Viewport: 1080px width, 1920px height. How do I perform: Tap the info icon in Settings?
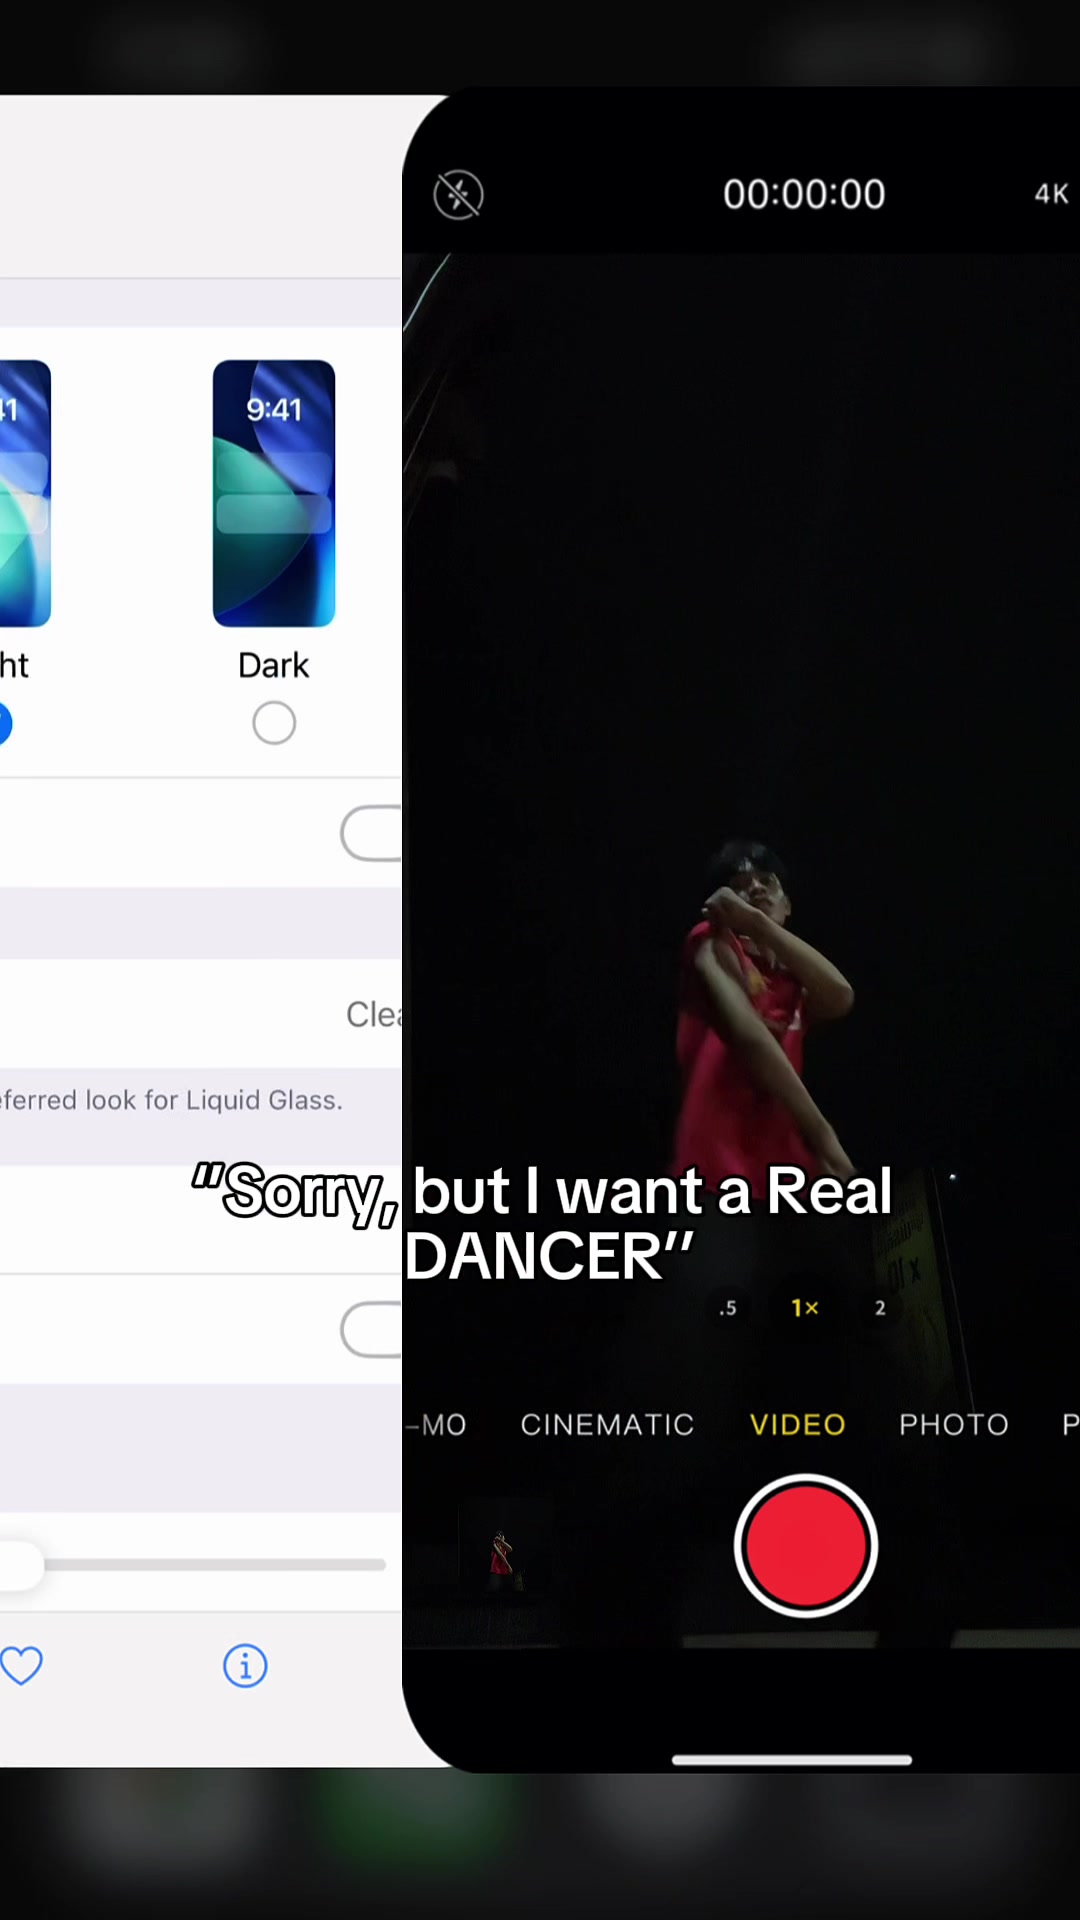[245, 1666]
